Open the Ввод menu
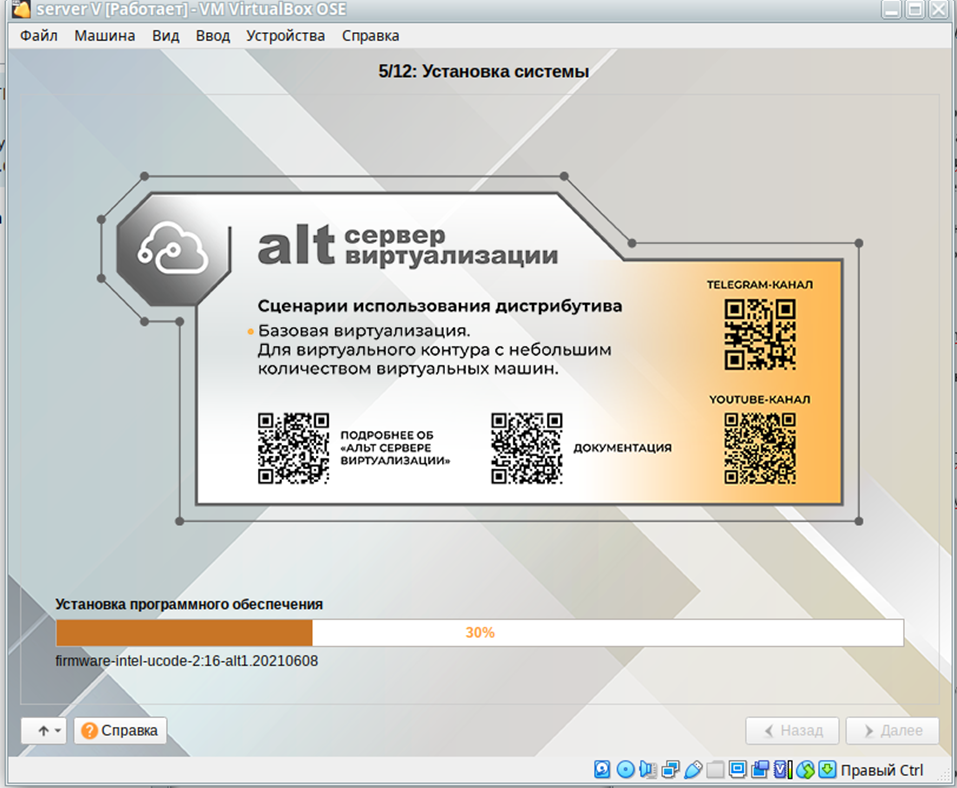 (x=212, y=36)
